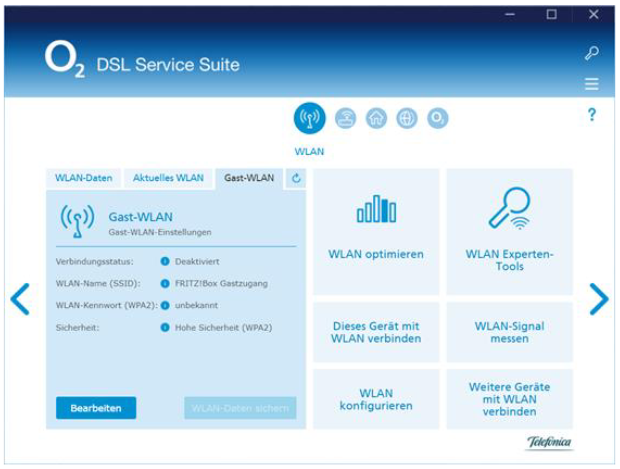Click the key icon in header
620x469 pixels.
point(592,53)
